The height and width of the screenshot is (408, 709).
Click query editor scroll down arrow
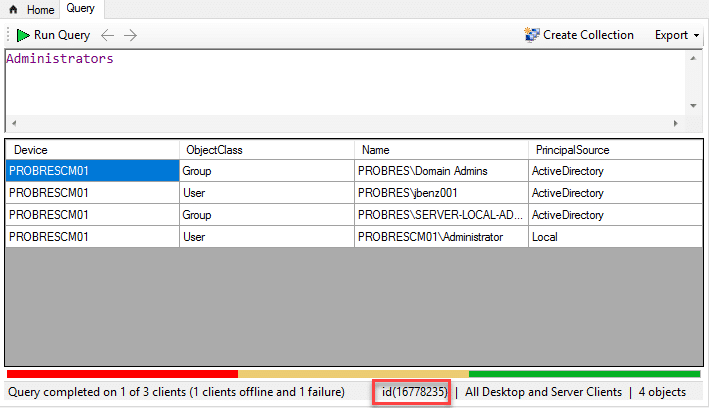pos(693,106)
